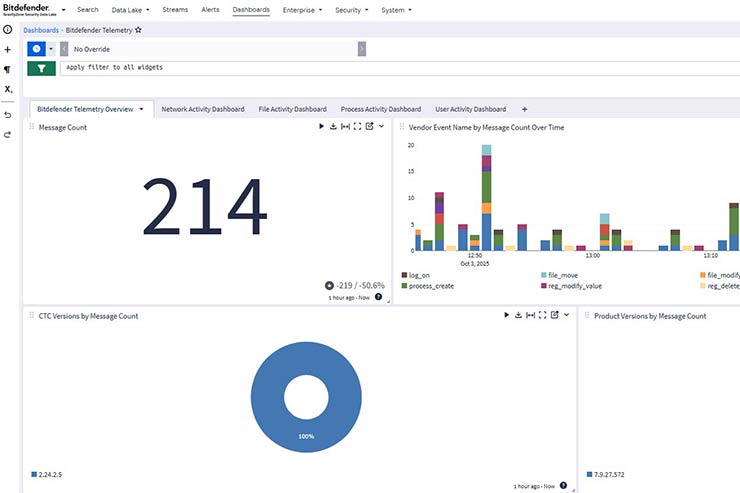
Task: Download the Message Count widget data
Action: [333, 127]
